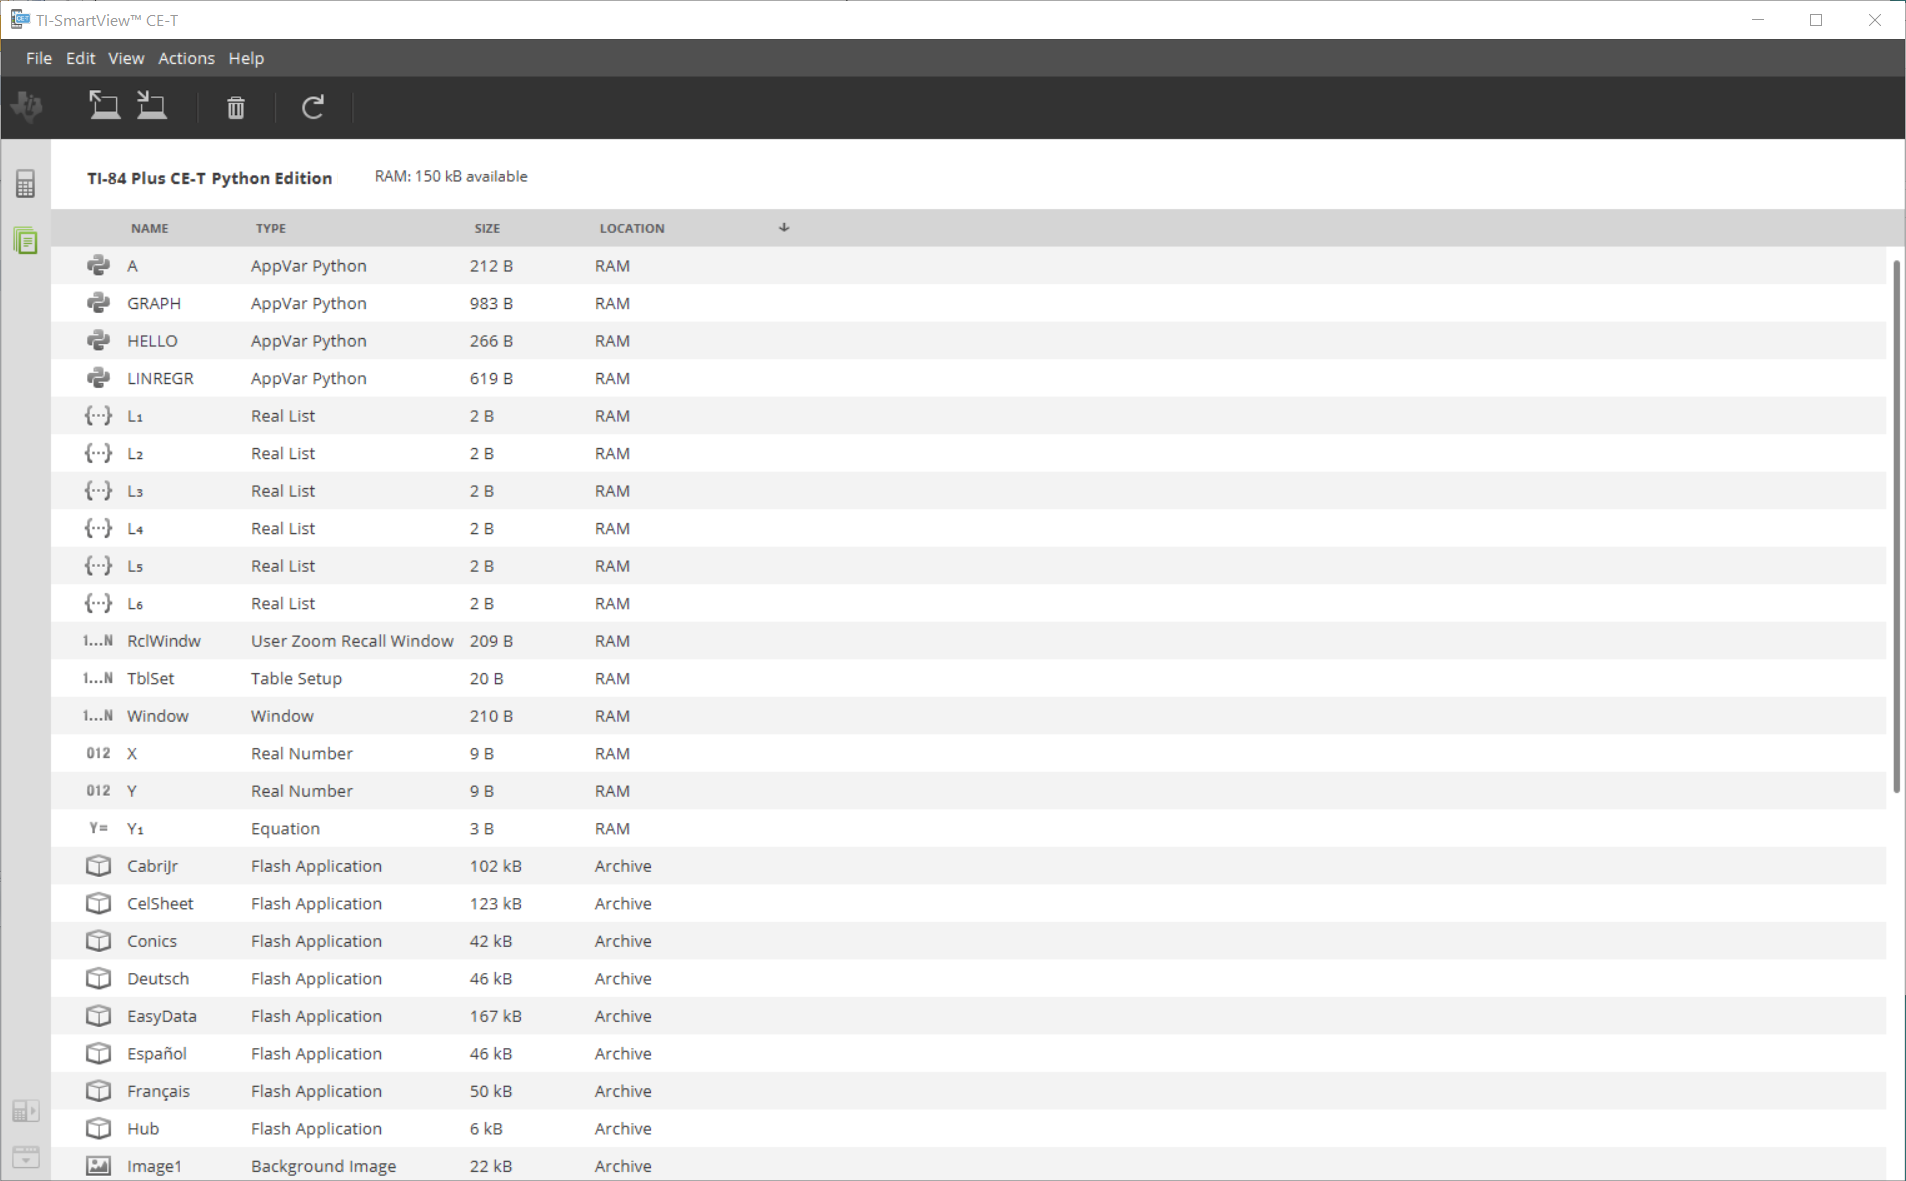Open the Actions menu
This screenshot has width=1906, height=1181.
[x=186, y=58]
